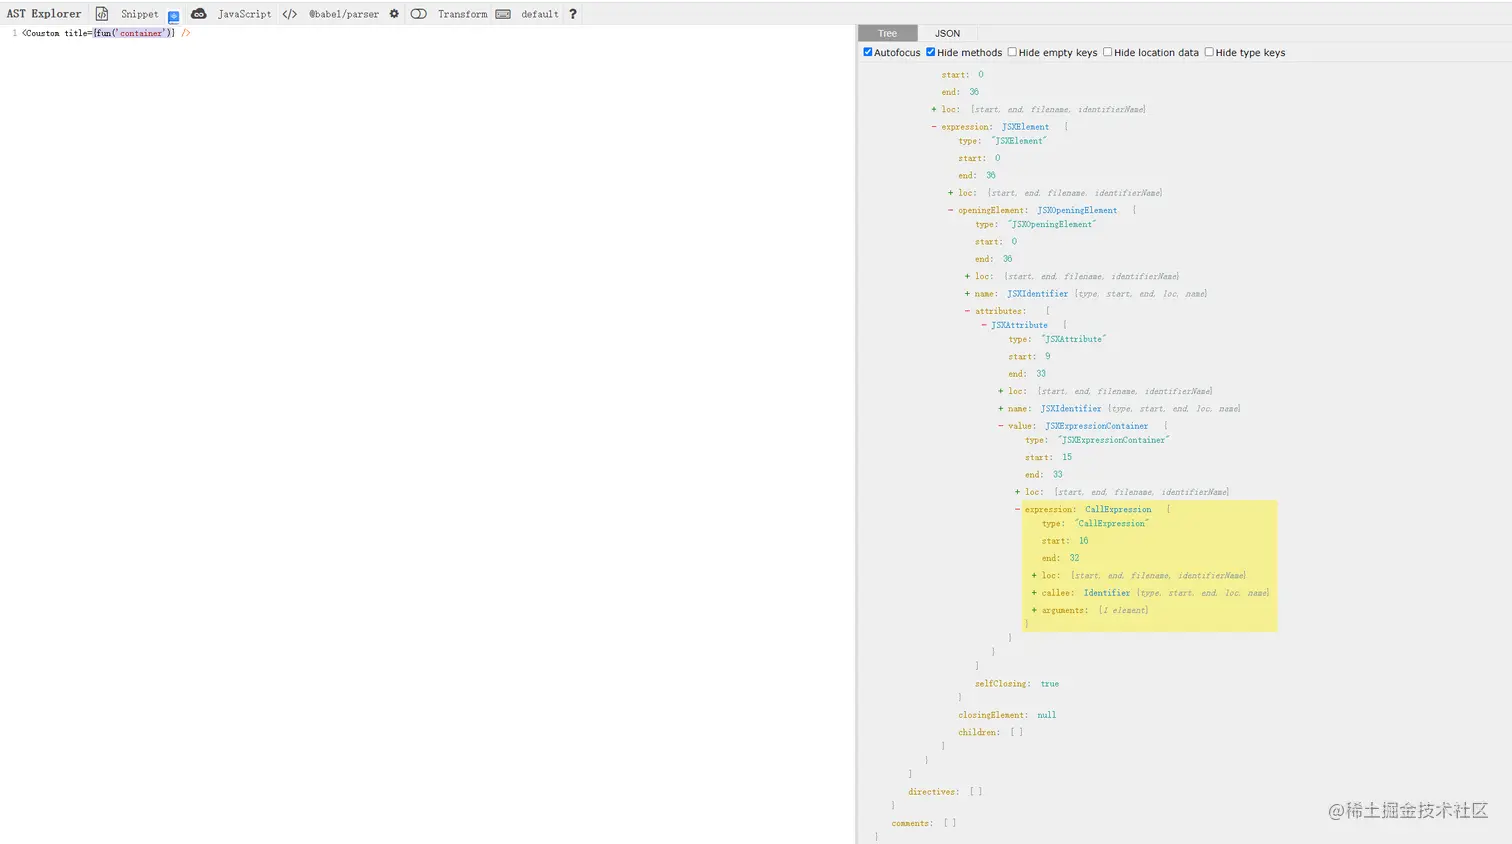Open the Snippet file icon
The image size is (1512, 844).
pyautogui.click(x=102, y=14)
